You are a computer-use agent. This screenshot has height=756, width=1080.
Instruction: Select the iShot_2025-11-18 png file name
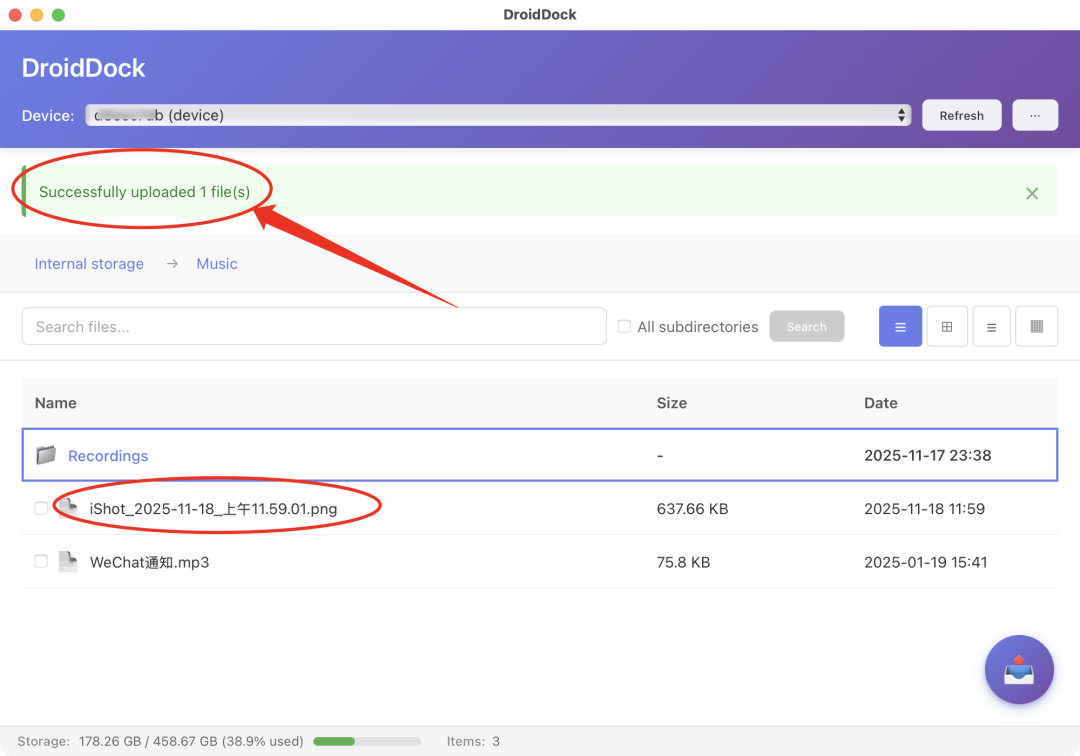pos(214,509)
